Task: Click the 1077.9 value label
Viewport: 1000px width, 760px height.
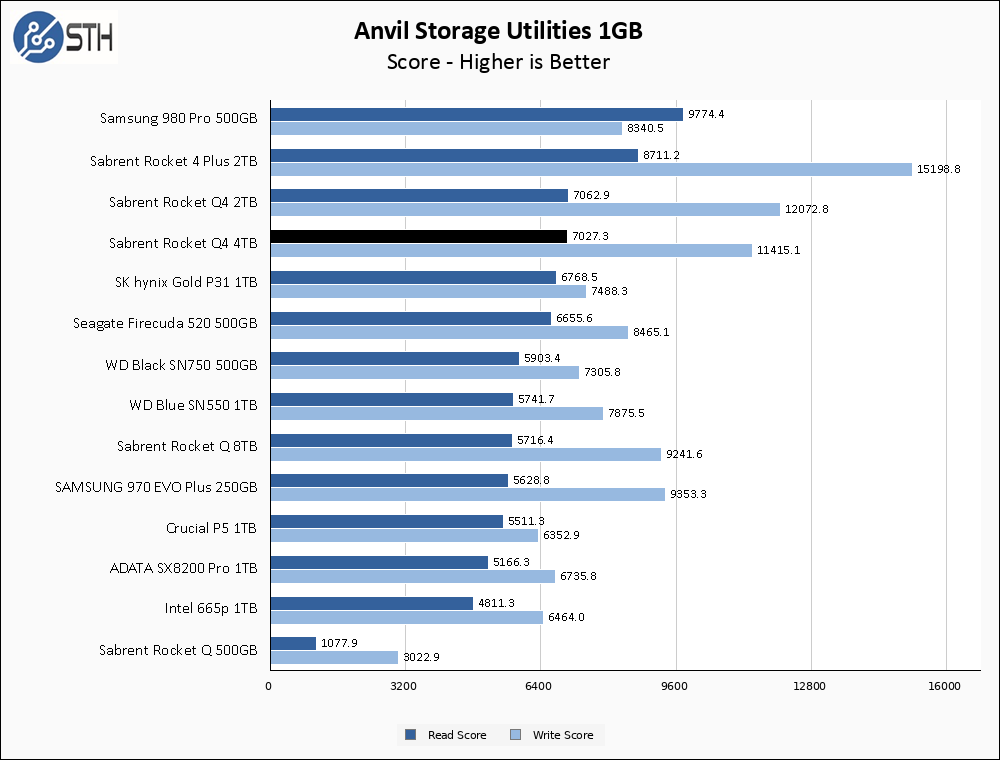Action: pos(339,643)
